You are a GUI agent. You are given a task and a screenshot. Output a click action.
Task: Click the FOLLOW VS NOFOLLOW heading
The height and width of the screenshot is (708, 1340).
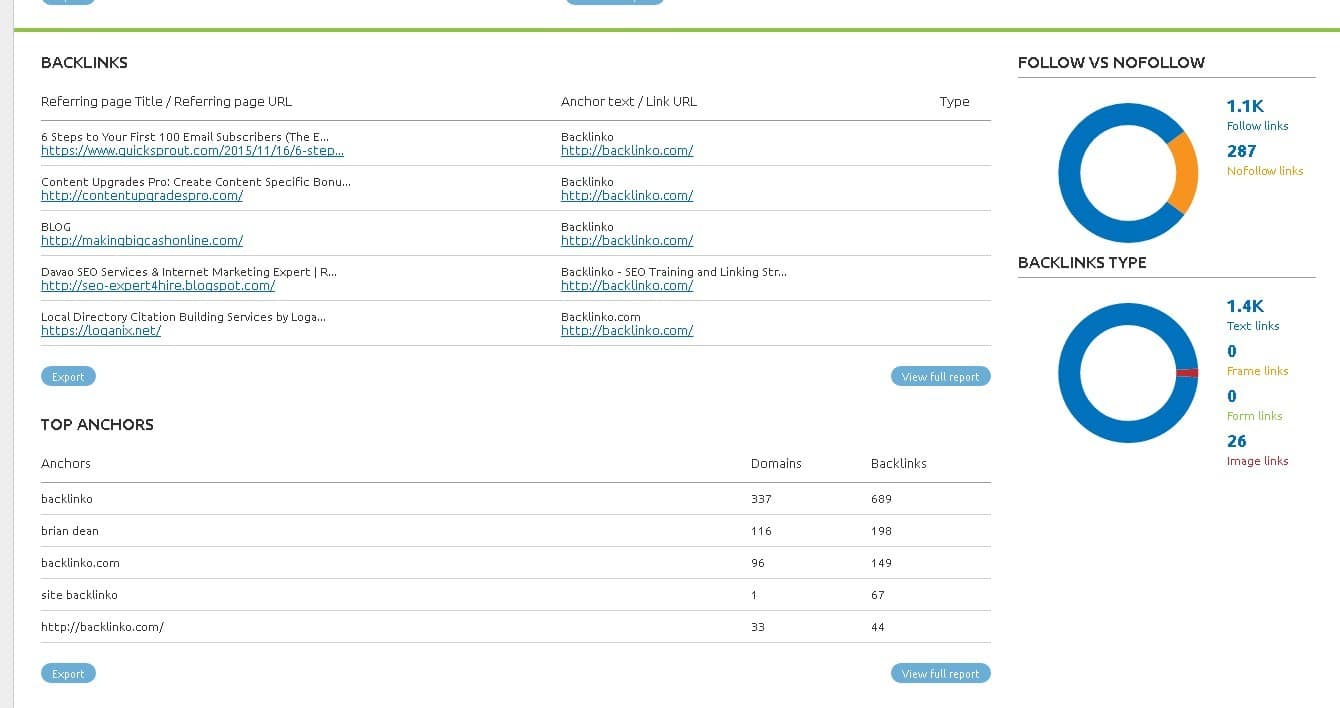[1111, 62]
